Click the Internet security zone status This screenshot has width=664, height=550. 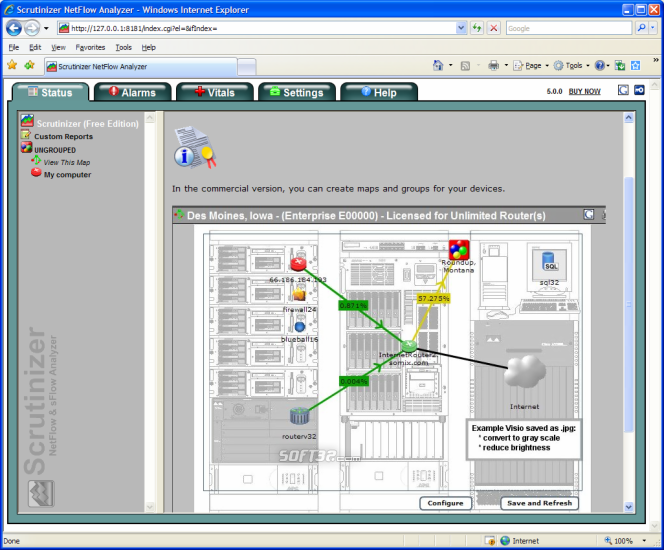519,541
